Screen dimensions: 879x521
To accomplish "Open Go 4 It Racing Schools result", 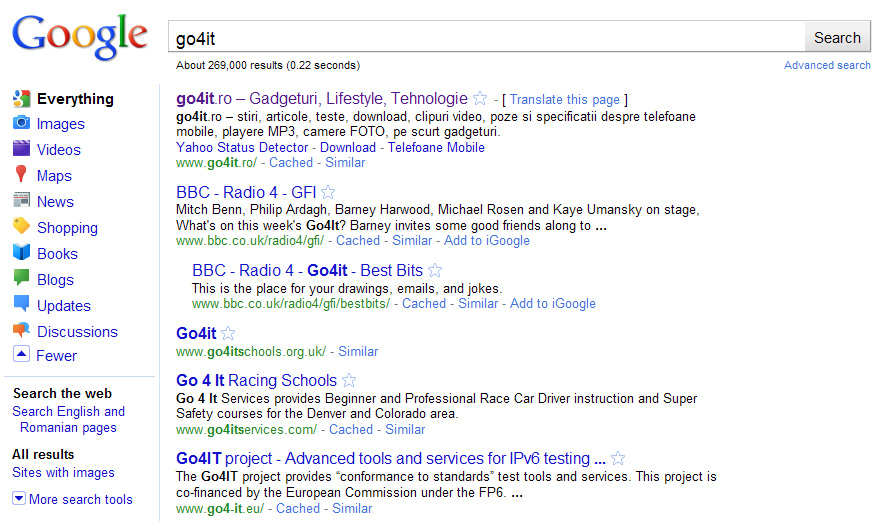I will point(256,380).
